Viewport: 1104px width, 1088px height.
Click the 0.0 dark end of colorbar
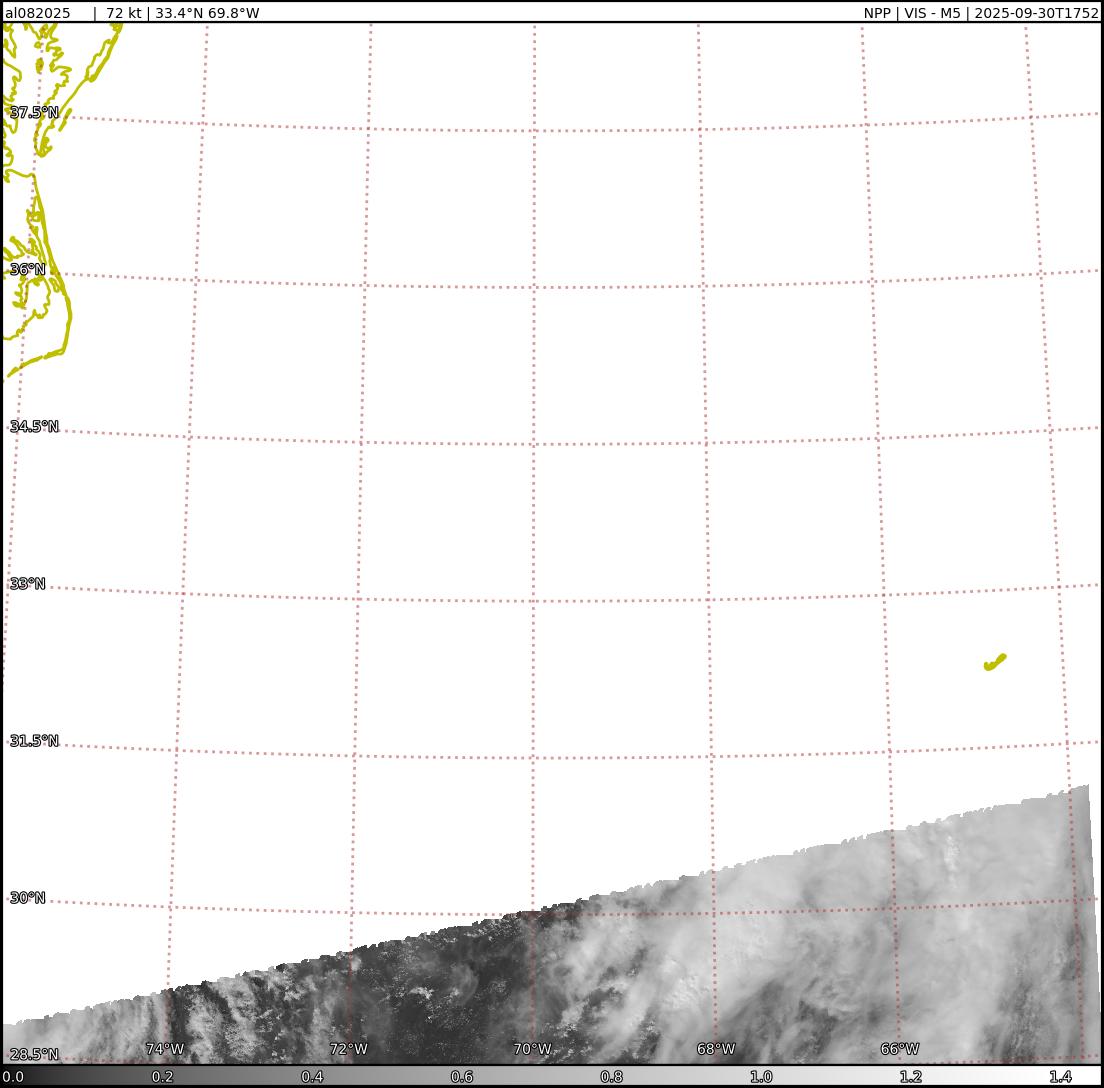pyautogui.click(x=13, y=1077)
